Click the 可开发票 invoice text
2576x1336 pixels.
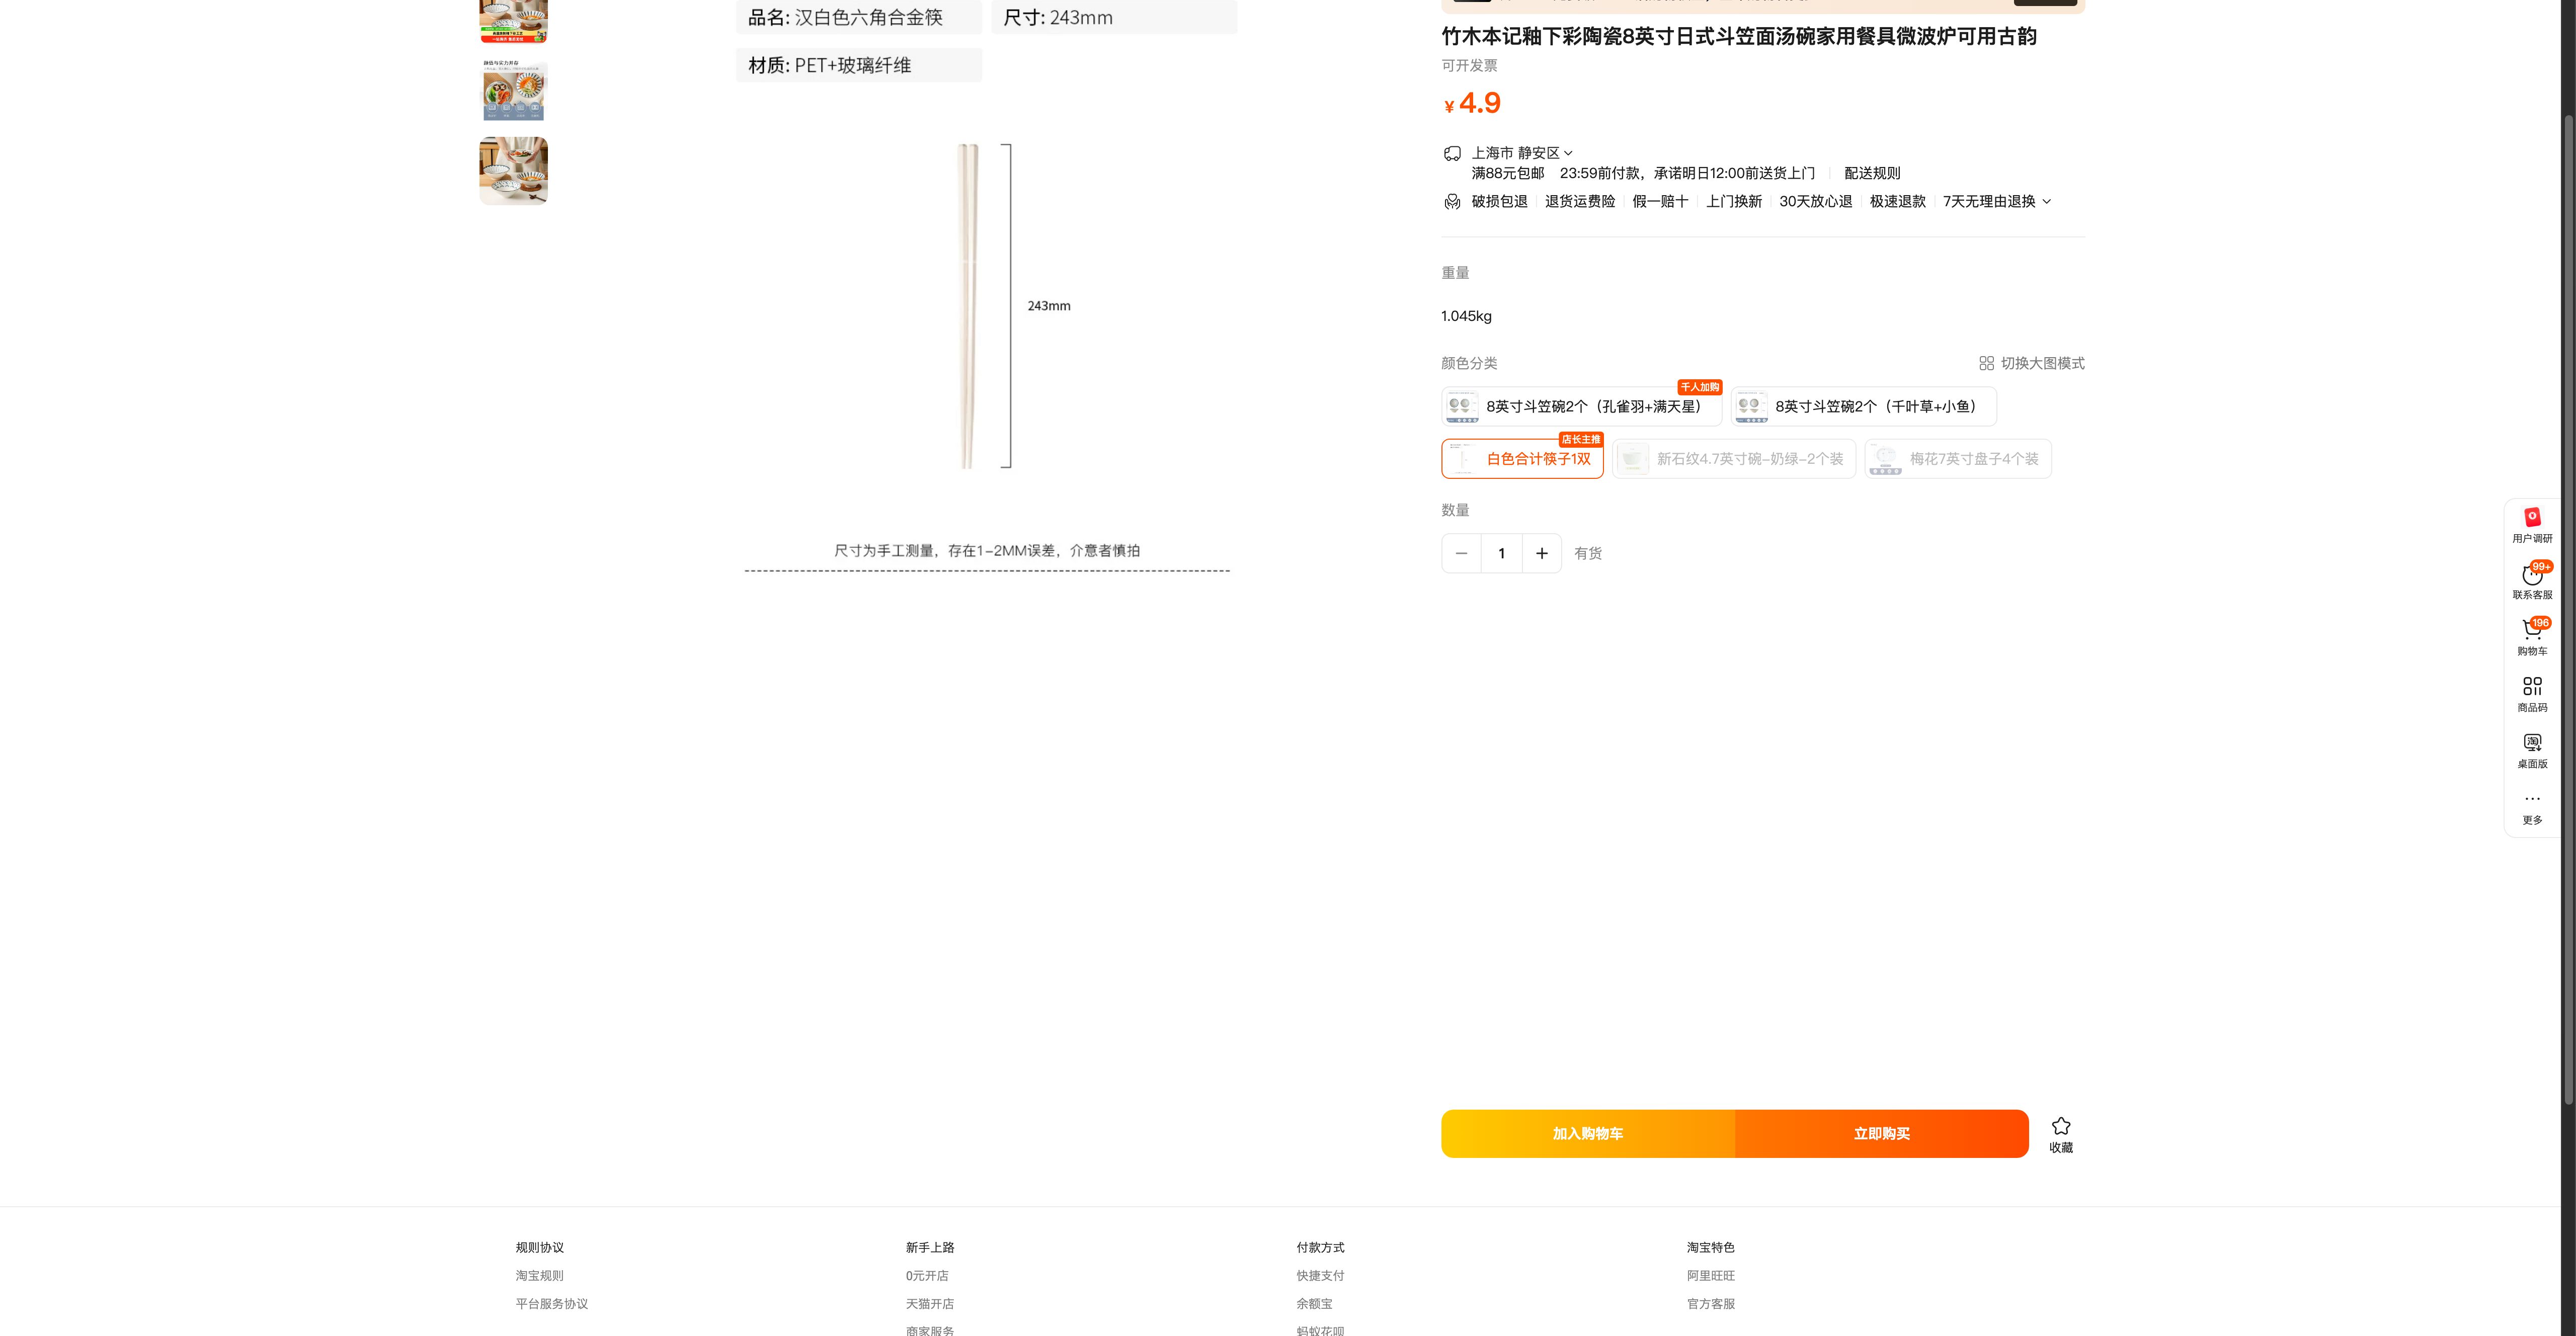1469,66
